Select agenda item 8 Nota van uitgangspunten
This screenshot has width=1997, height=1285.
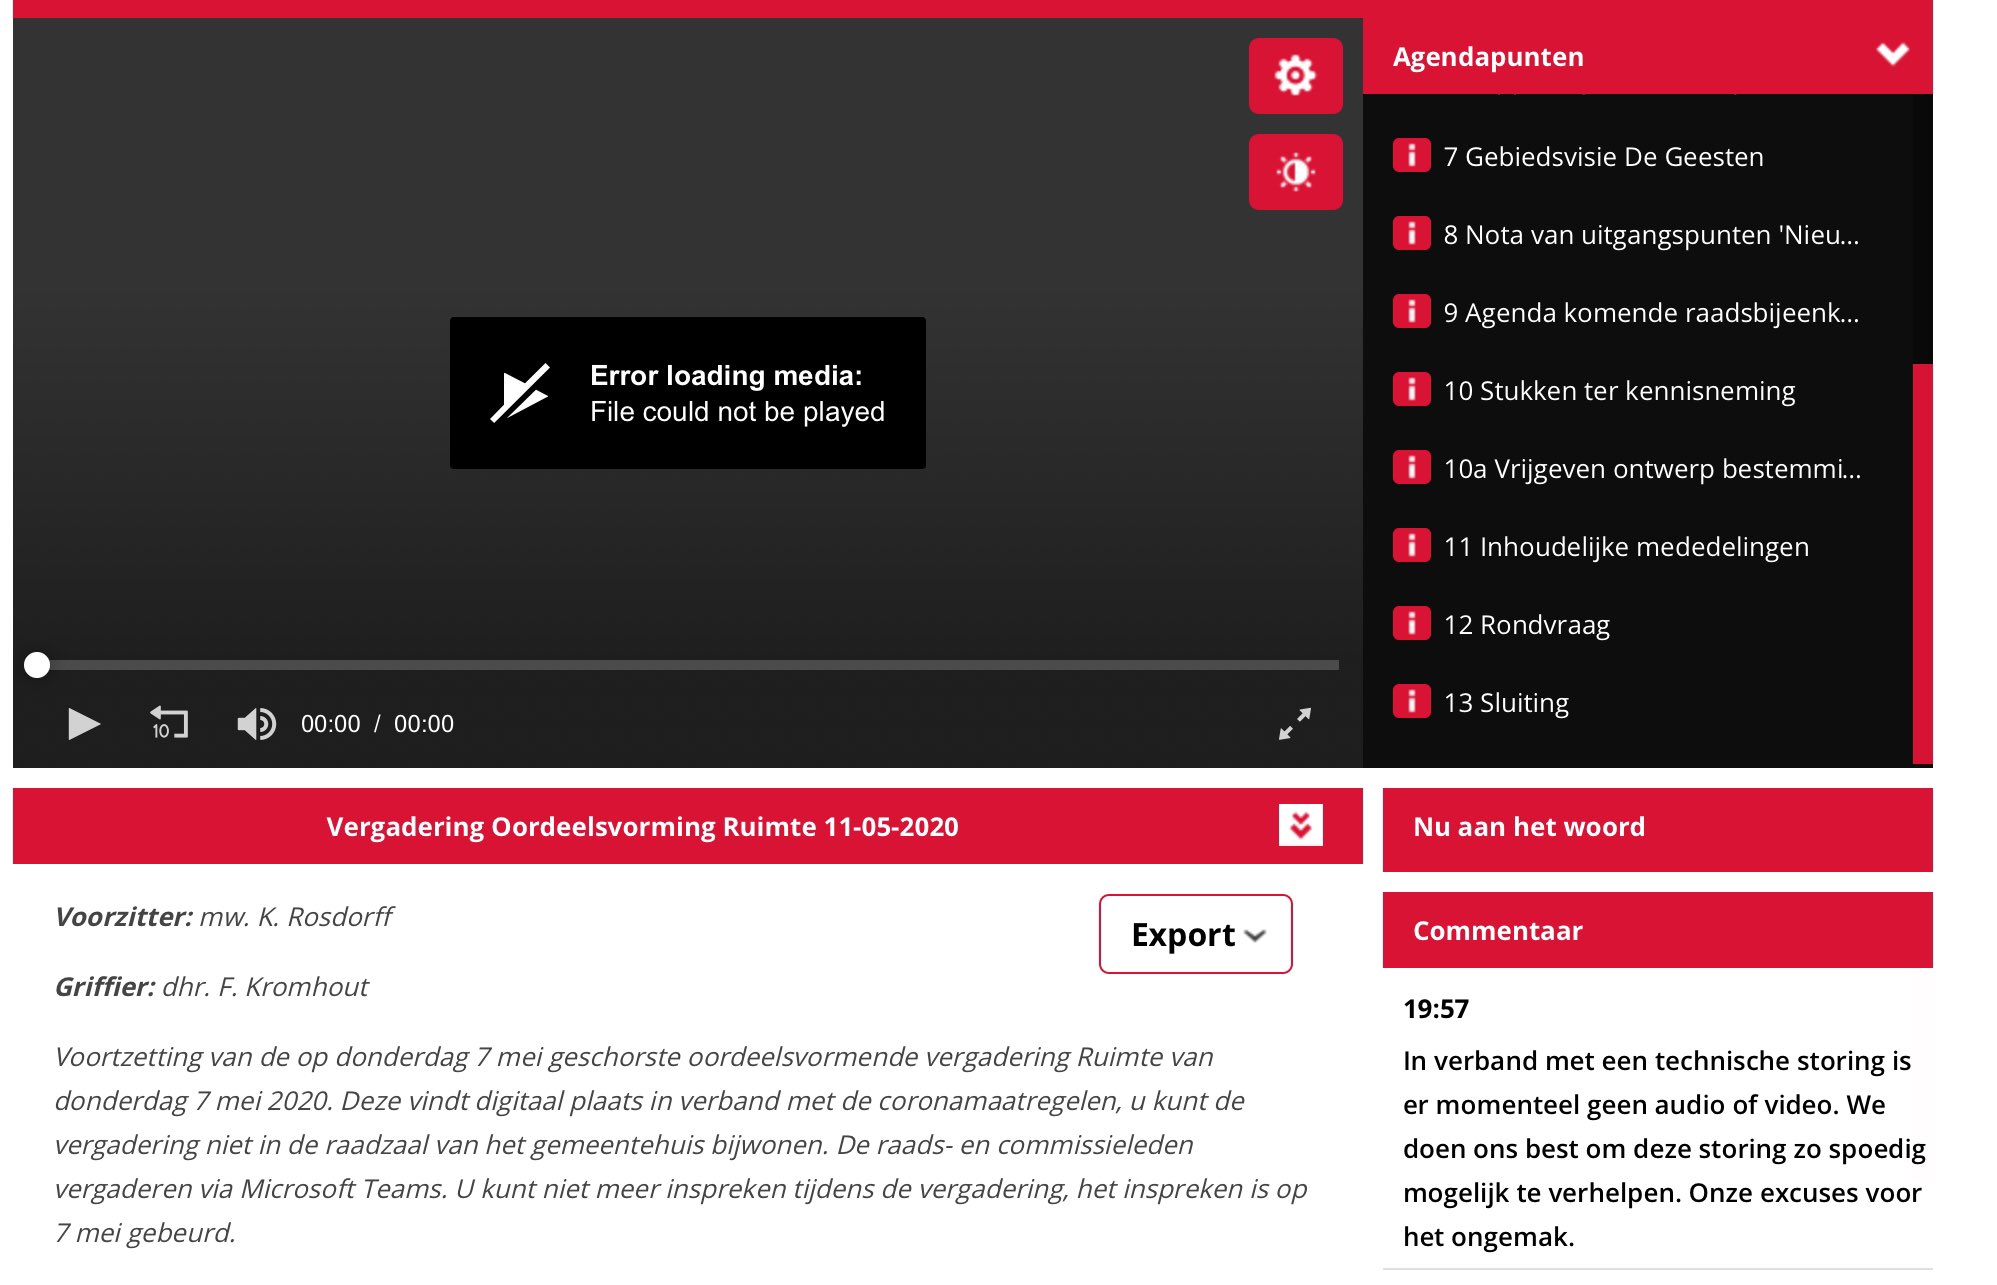[1651, 235]
